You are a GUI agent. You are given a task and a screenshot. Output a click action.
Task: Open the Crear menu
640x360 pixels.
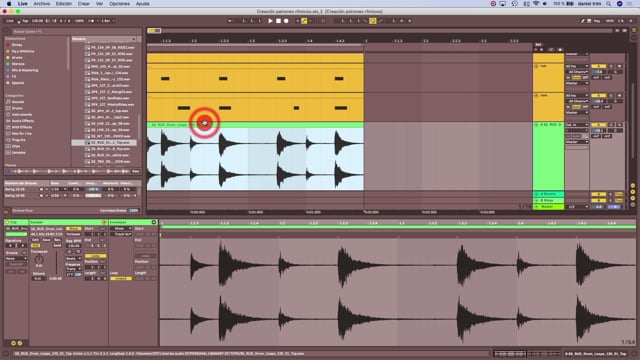[84, 4]
